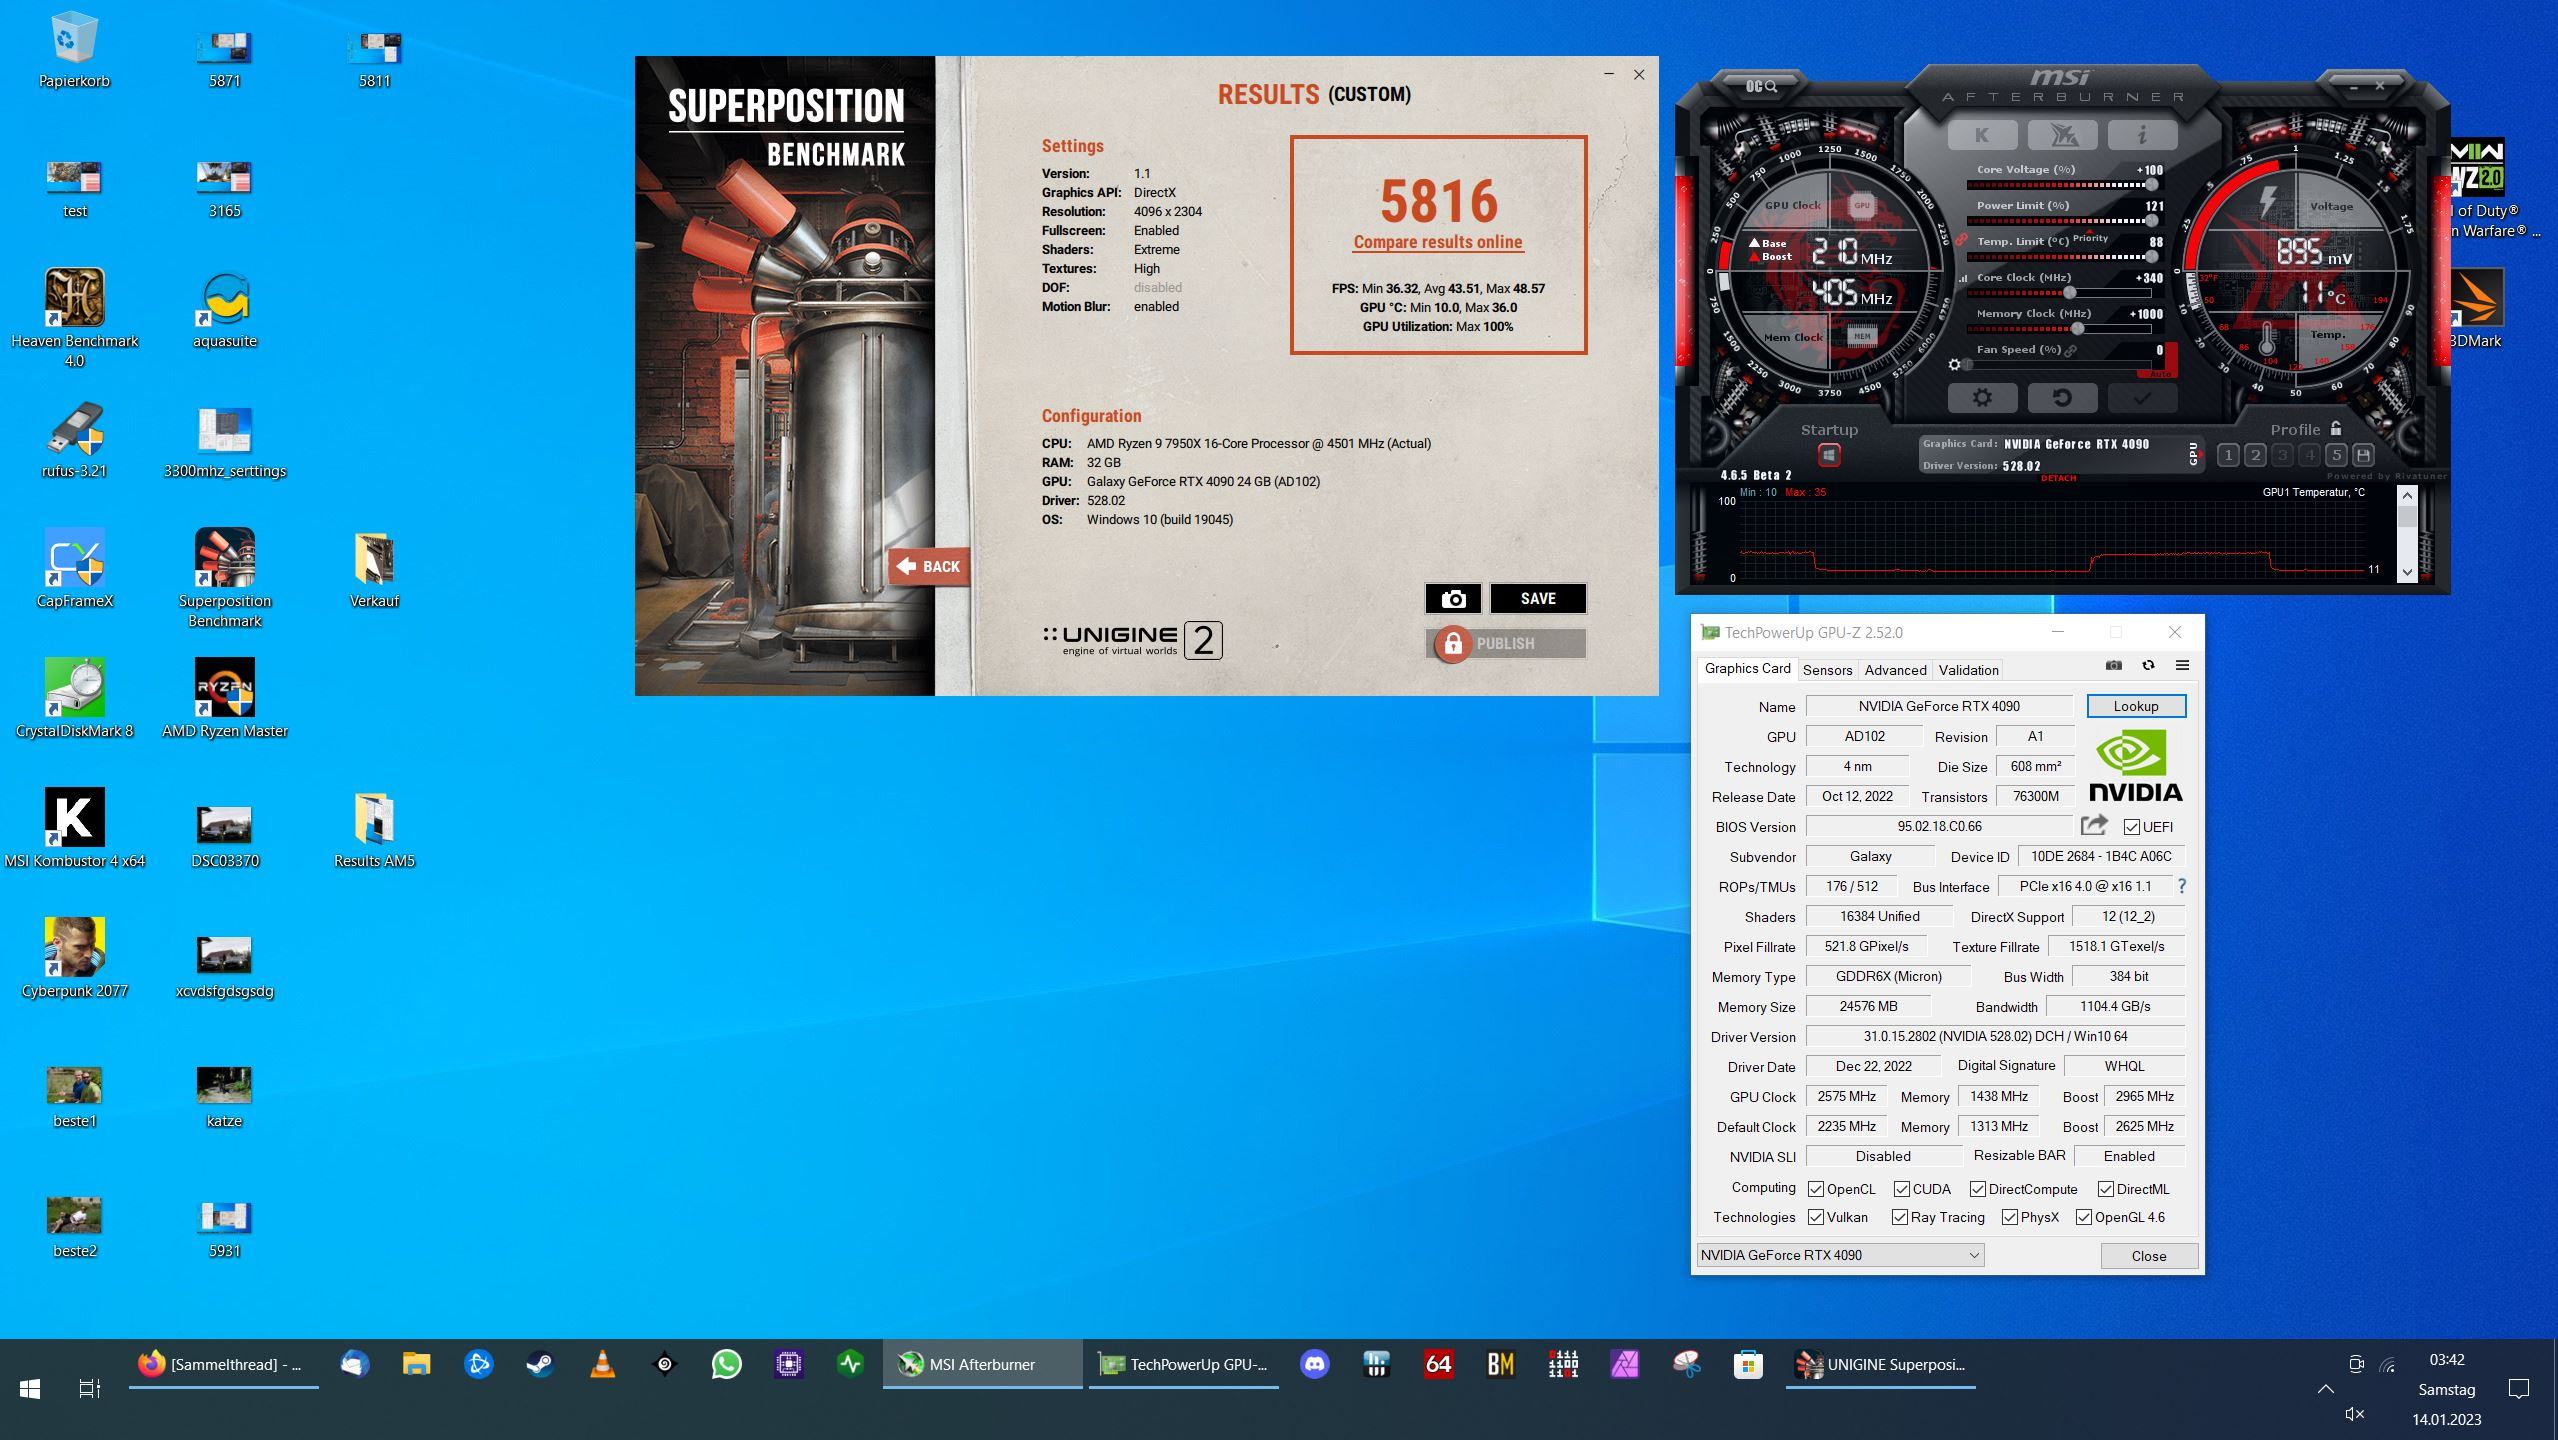Toggle Fan Speed Auto mode button
Image resolution: width=2558 pixels, height=1440 pixels.
(2160, 373)
